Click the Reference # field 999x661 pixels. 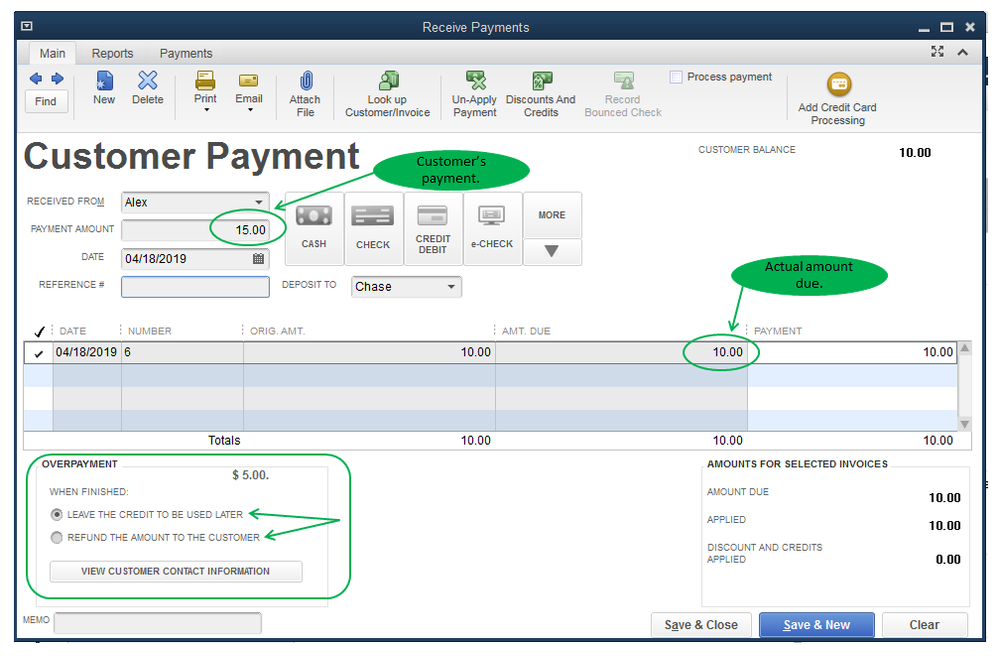[x=195, y=287]
